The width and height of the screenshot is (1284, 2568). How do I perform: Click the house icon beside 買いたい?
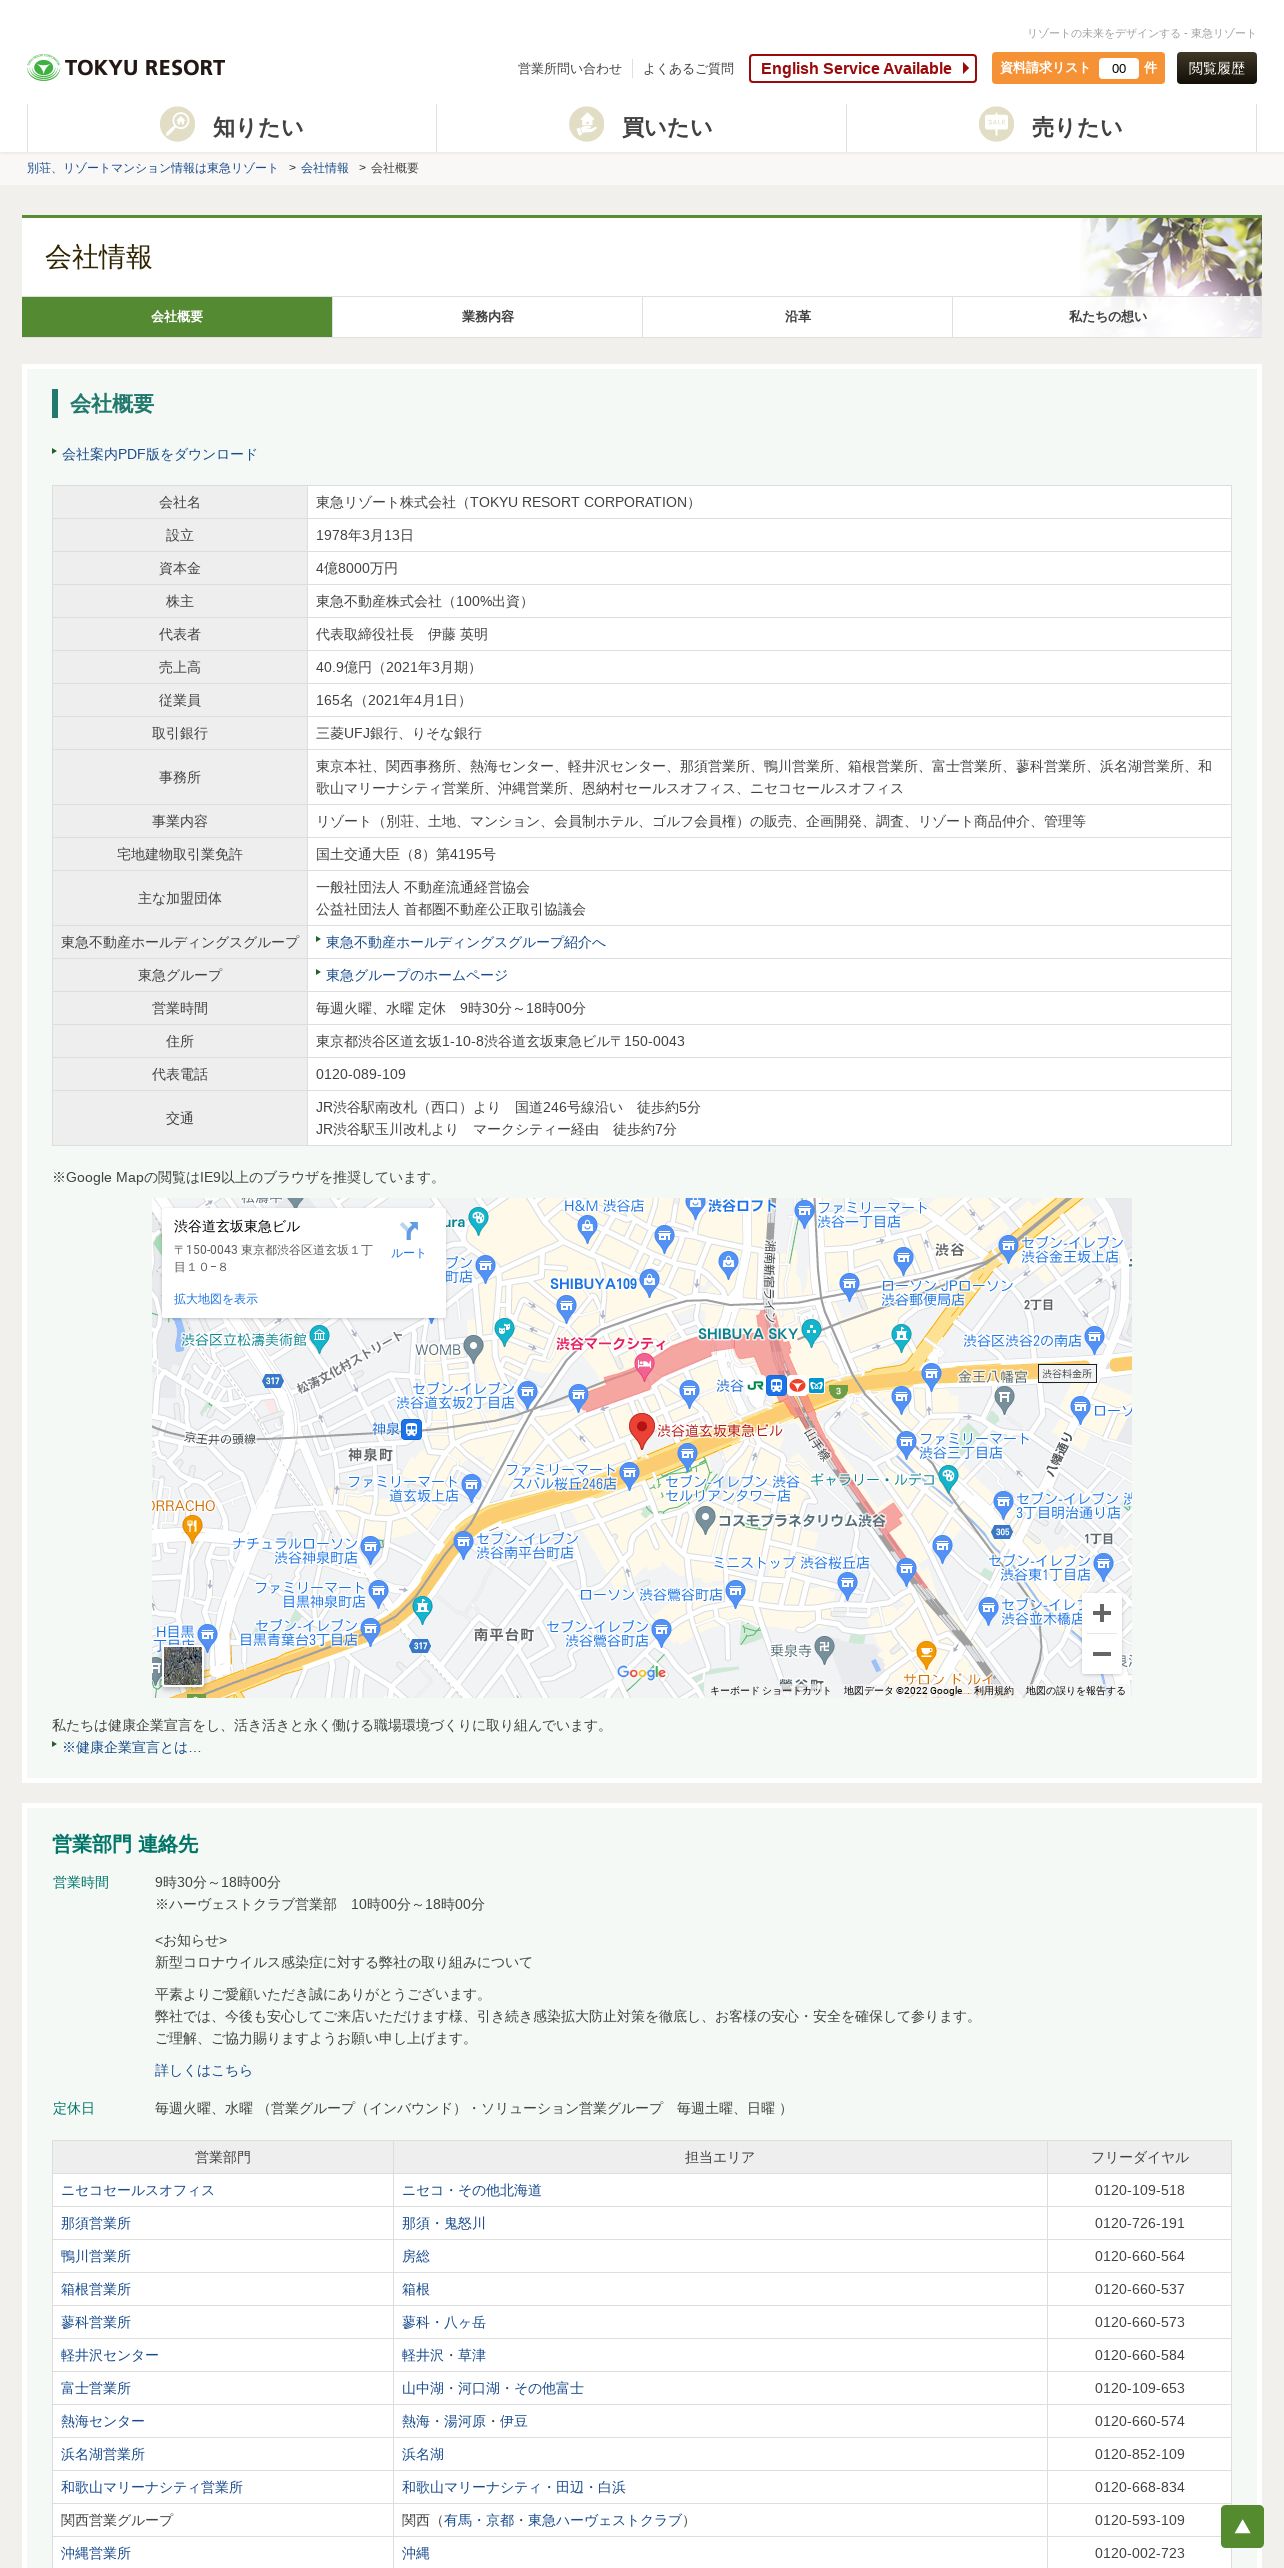587,125
